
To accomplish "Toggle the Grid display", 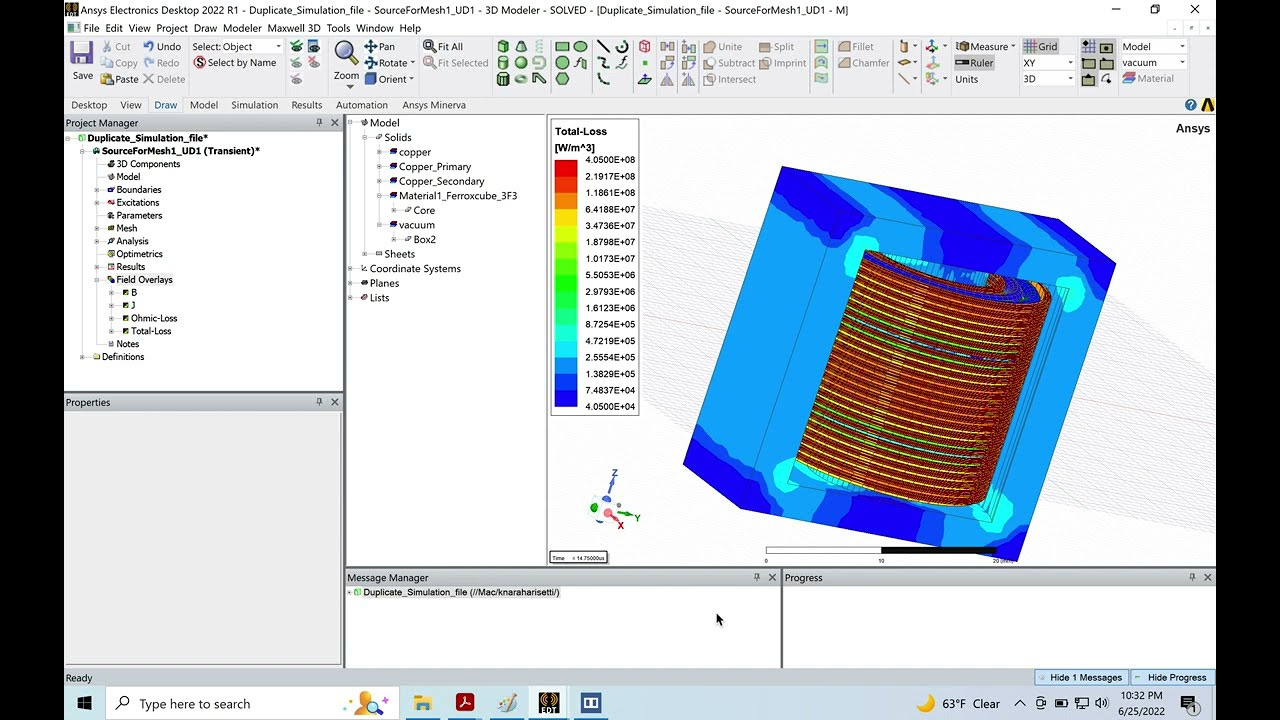I will click(x=1046, y=46).
